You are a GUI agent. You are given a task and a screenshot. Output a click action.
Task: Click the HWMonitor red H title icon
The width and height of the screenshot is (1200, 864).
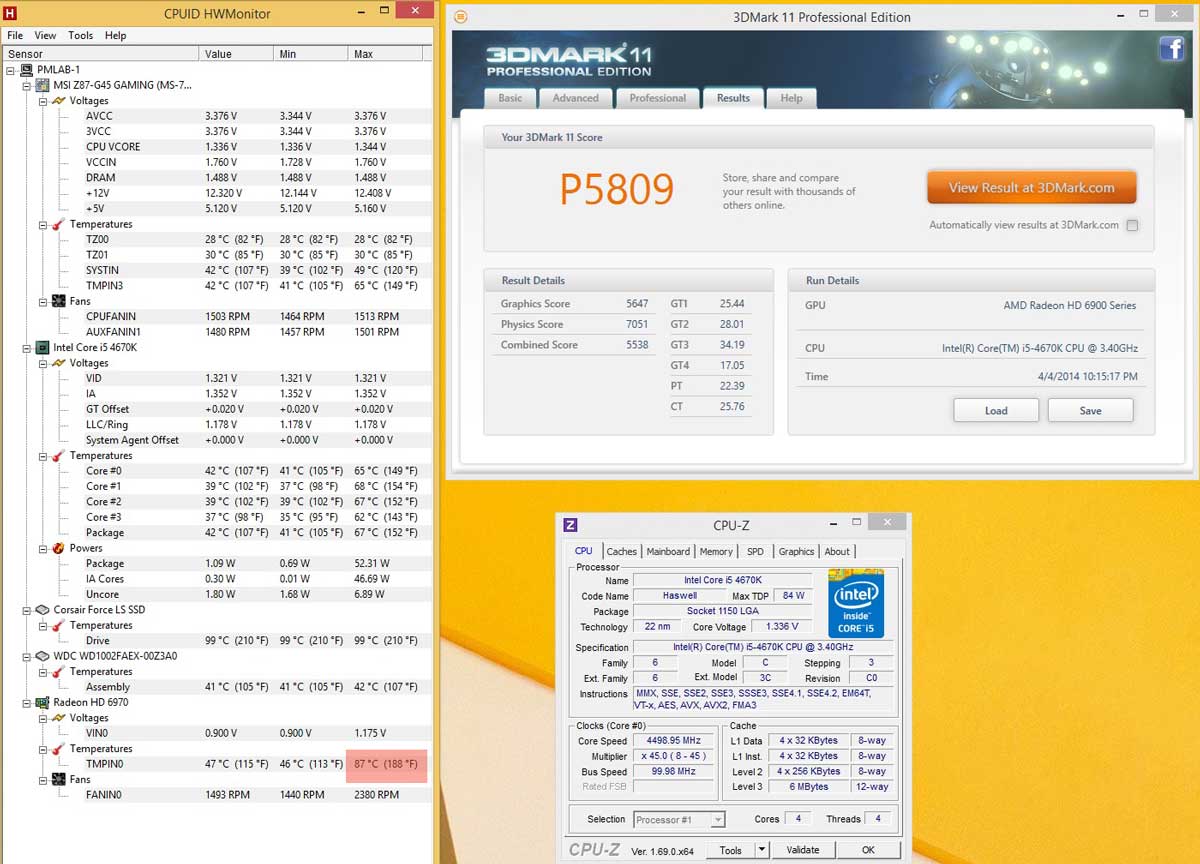click(11, 13)
